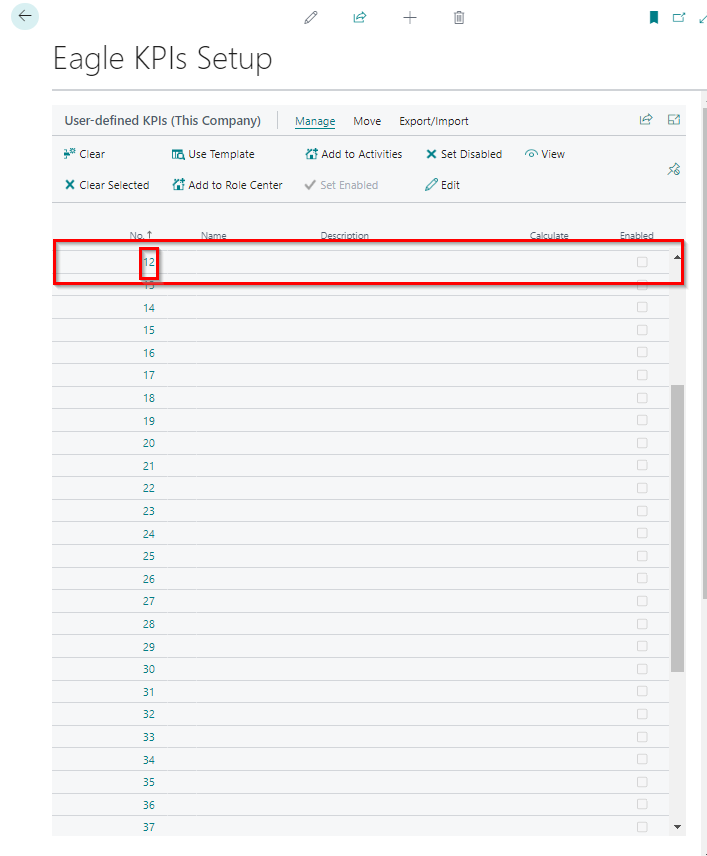707x856 pixels.
Task: Toggle Enabled checkbox for row 26
Action: (x=642, y=578)
